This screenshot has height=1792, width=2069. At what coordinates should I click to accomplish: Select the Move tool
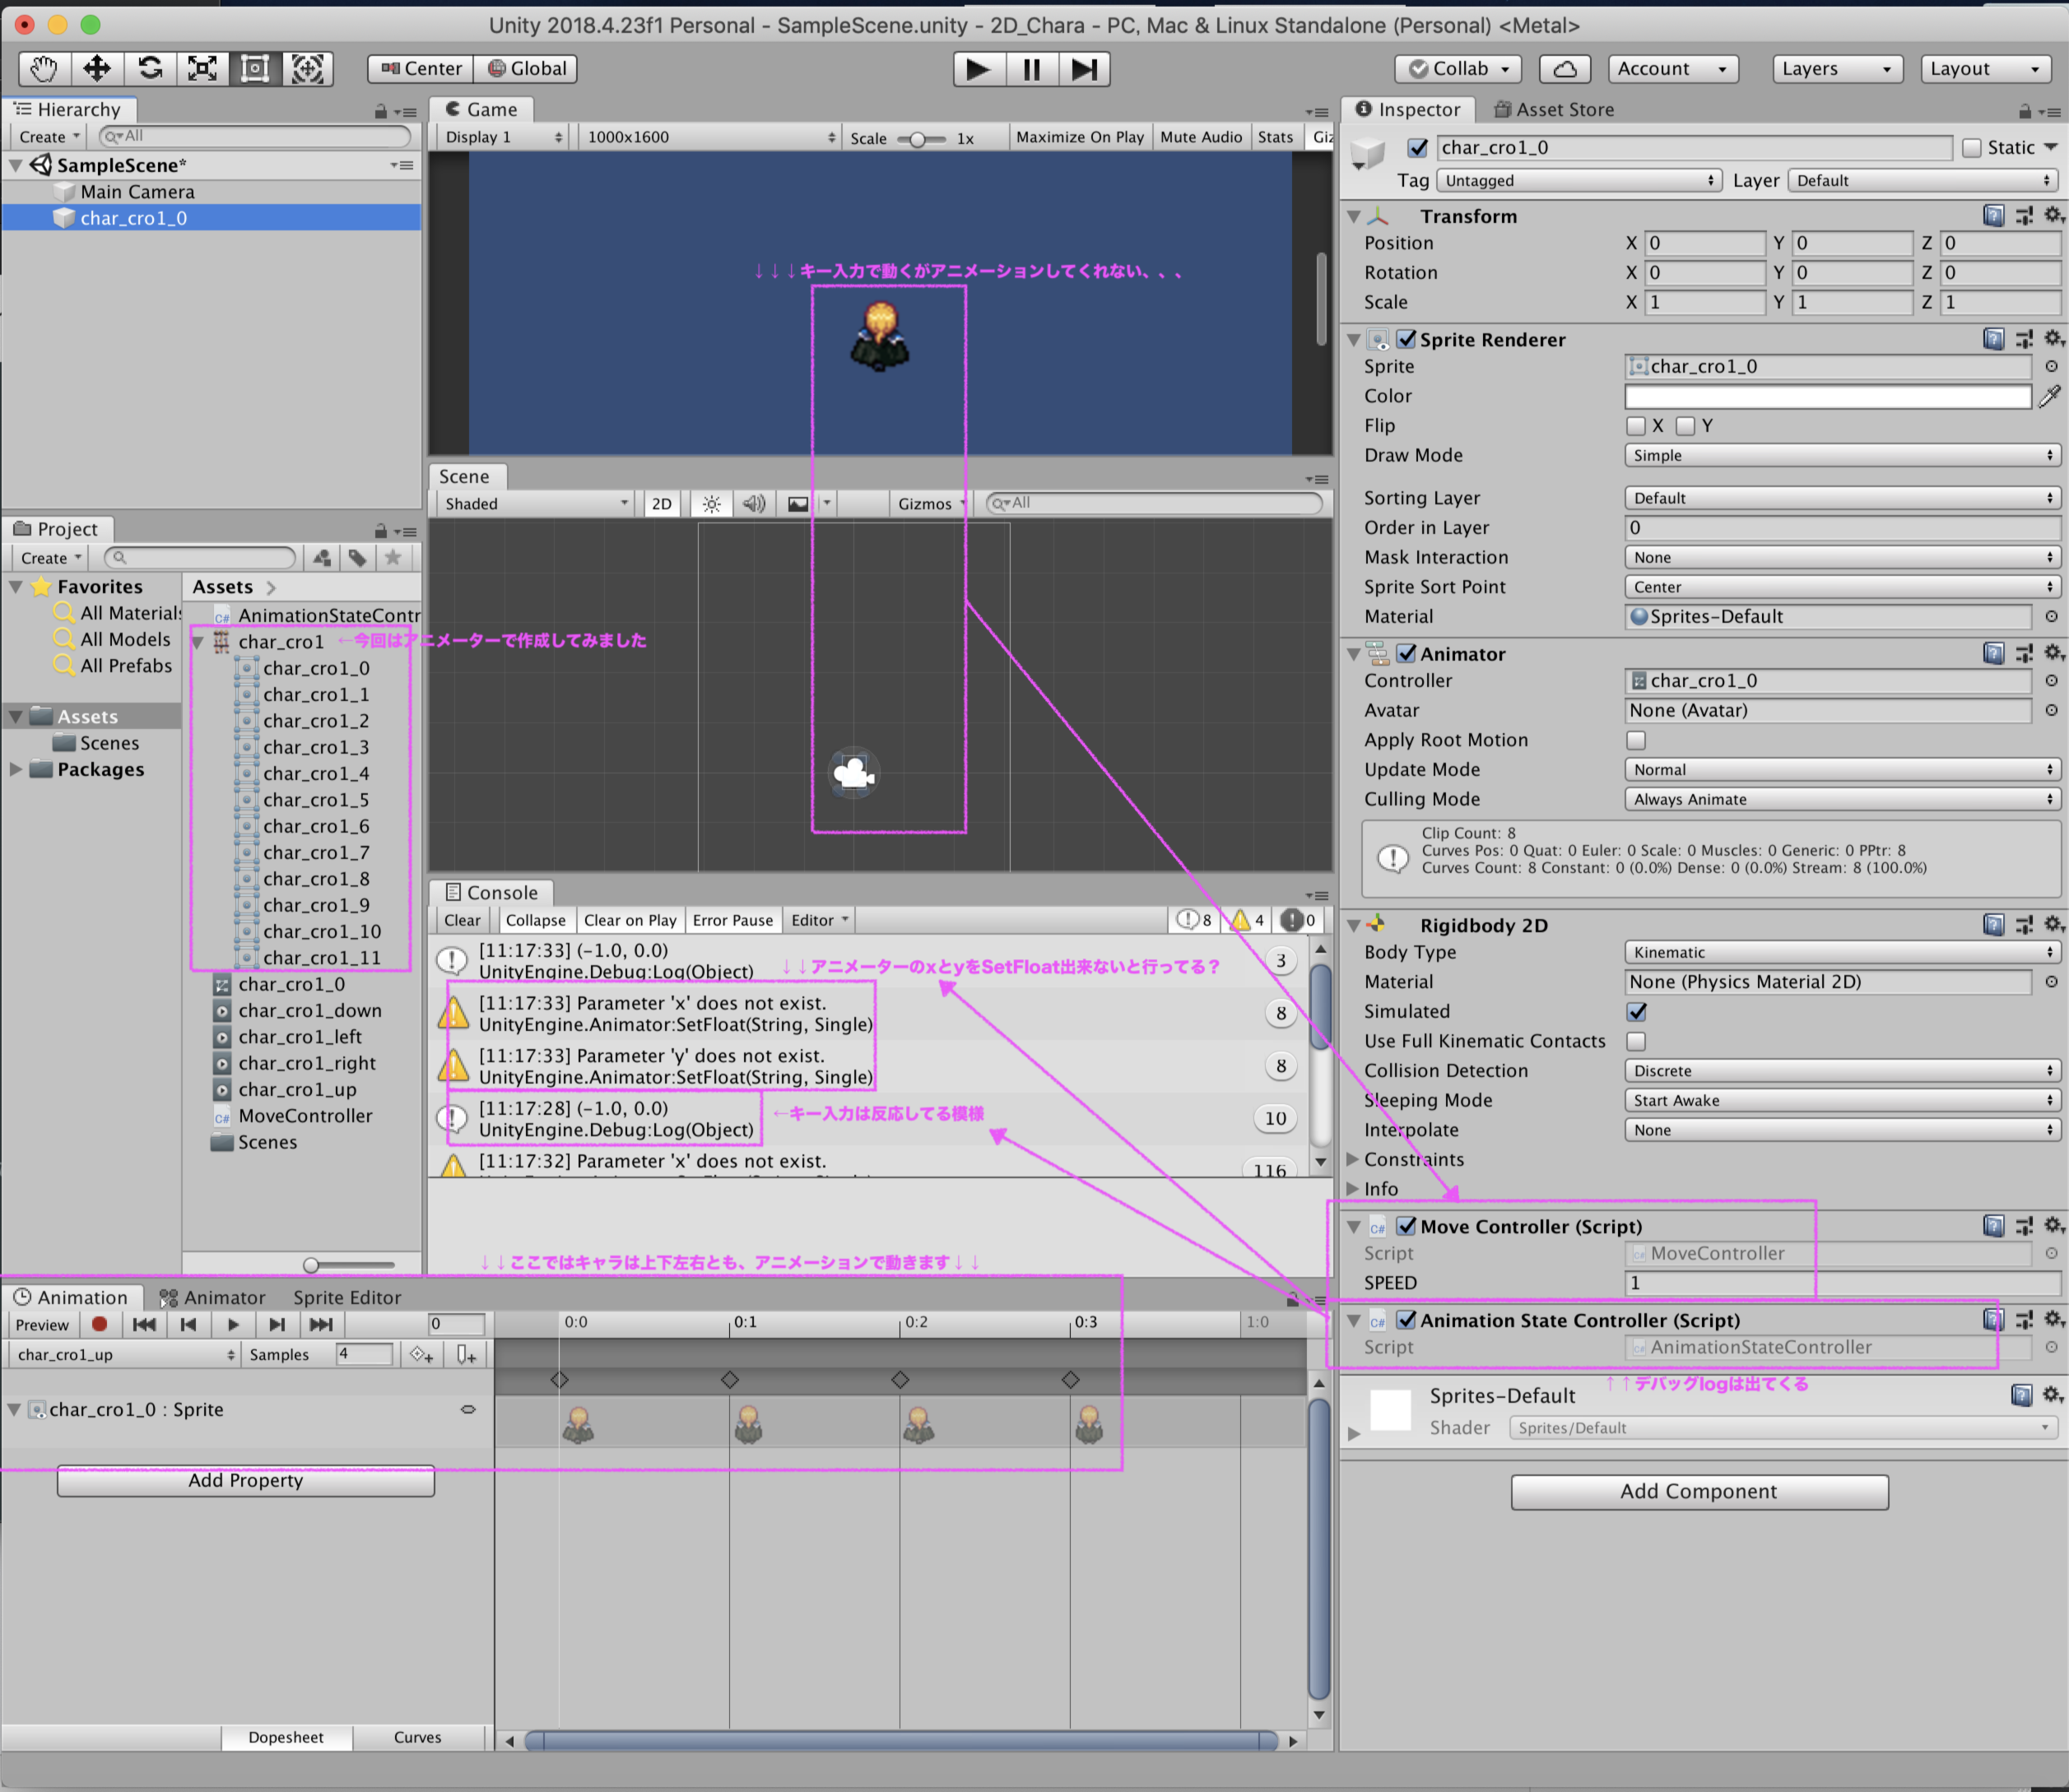(x=97, y=68)
